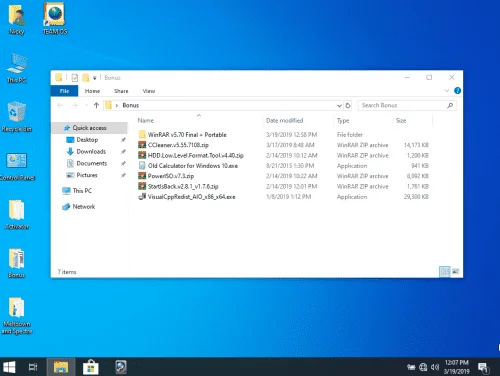Open the Customize Quick Access Toolbar dropdown
Image resolution: width=500 pixels, height=376 pixels.
[95, 78]
